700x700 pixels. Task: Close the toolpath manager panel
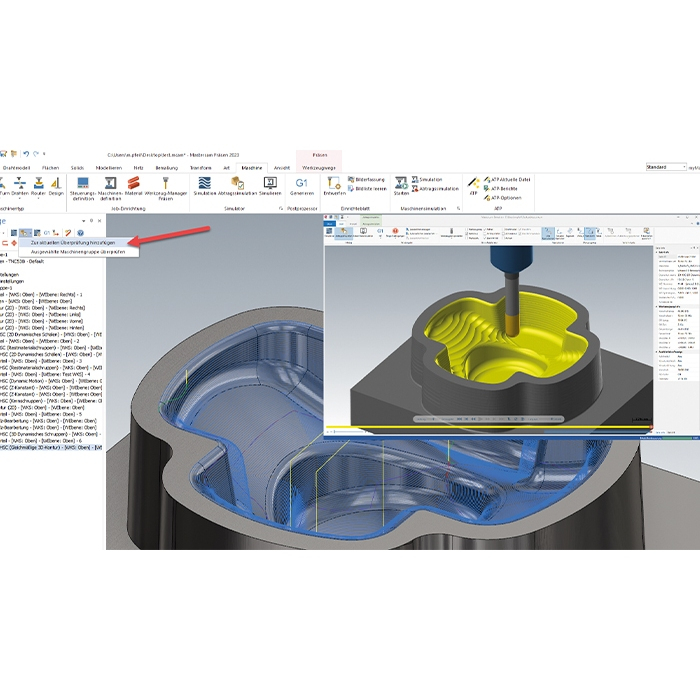(100, 221)
